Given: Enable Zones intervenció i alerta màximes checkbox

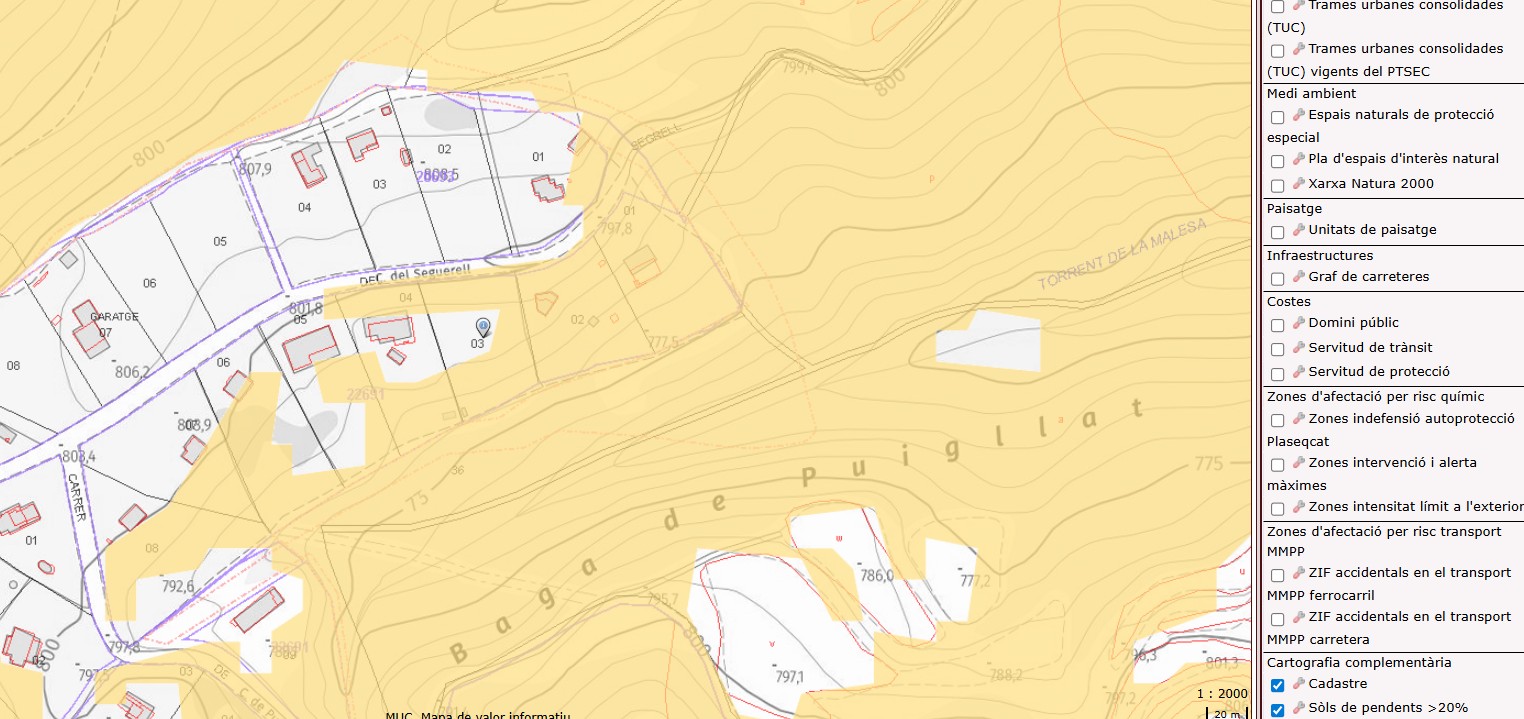Looking at the screenshot, I should tap(1277, 465).
